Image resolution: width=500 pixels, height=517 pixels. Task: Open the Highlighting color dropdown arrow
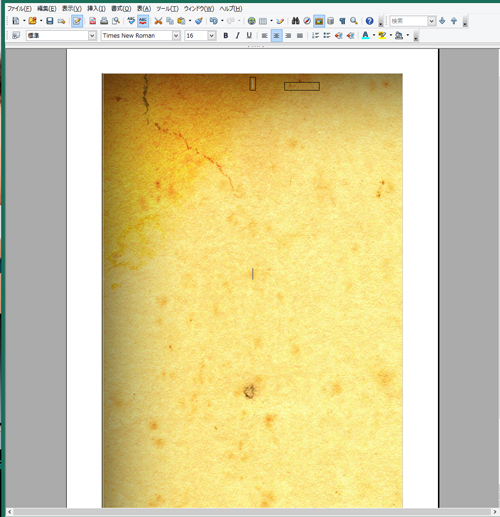(x=391, y=35)
